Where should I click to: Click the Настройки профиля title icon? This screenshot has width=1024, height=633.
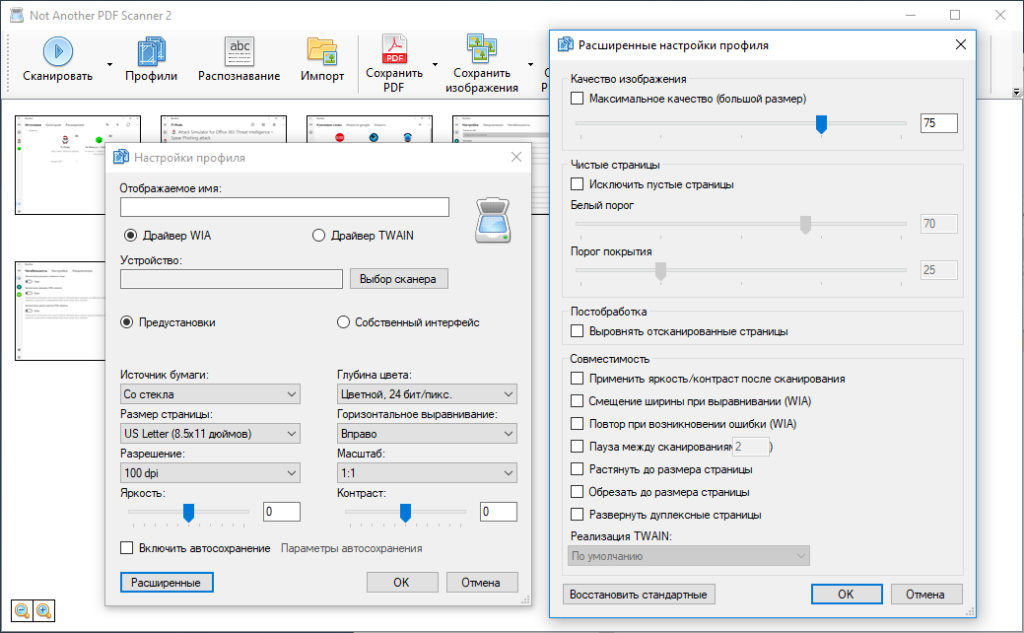coord(121,157)
